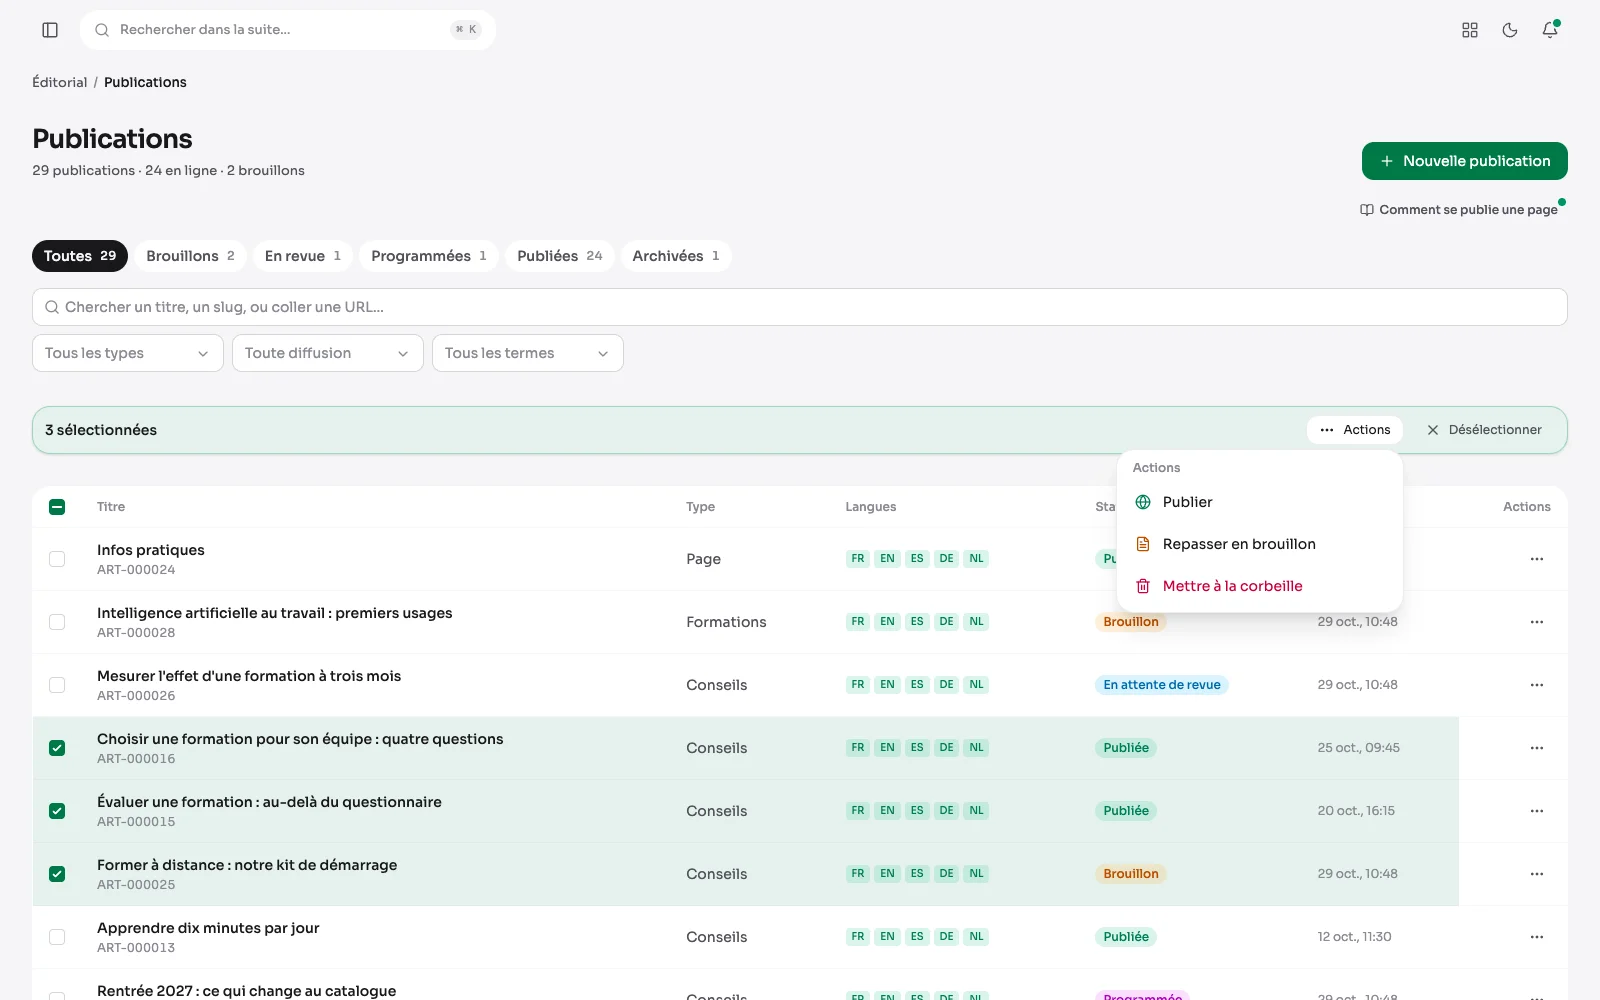Check the Infos pratiques row checkbox

pyautogui.click(x=57, y=559)
